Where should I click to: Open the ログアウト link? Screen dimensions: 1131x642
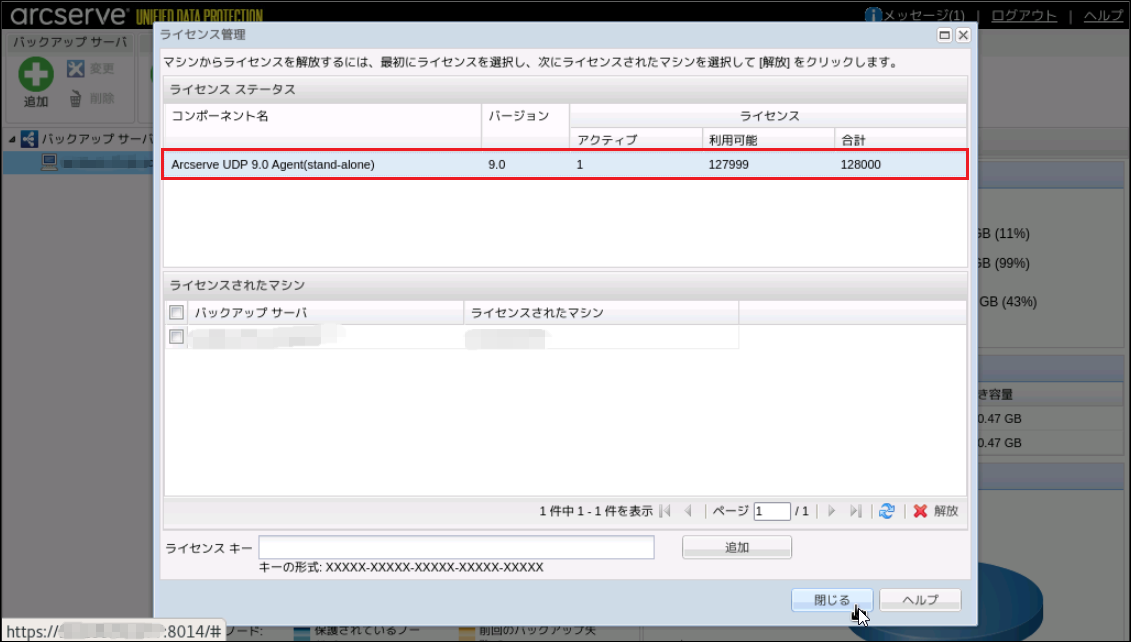point(1024,15)
